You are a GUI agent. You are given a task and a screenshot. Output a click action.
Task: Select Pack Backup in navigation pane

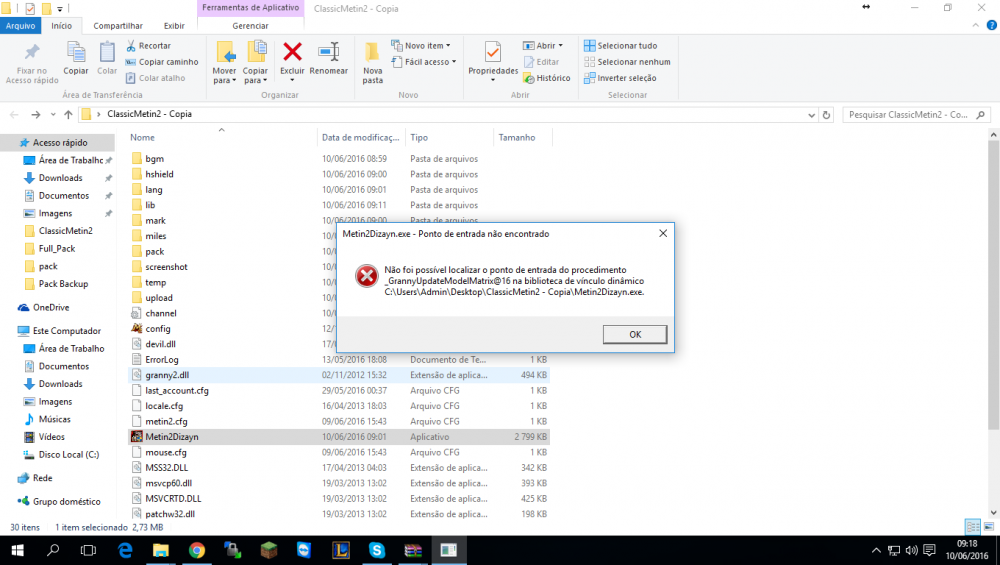pyautogui.click(x=63, y=284)
